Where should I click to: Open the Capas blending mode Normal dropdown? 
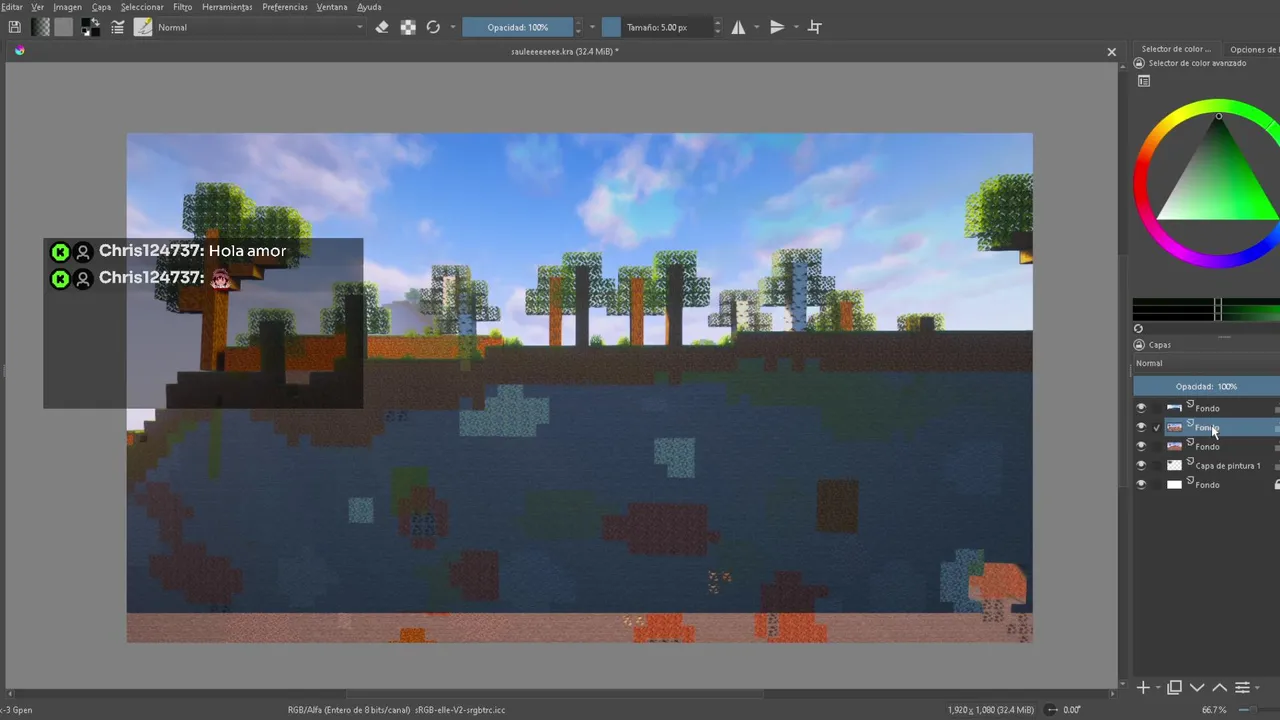click(1206, 363)
